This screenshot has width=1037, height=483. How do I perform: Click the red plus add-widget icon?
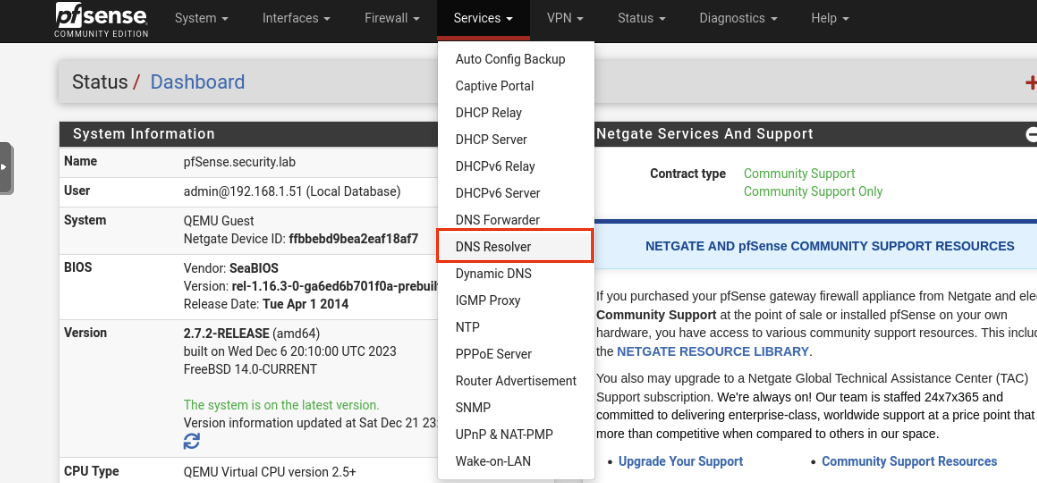click(1030, 83)
